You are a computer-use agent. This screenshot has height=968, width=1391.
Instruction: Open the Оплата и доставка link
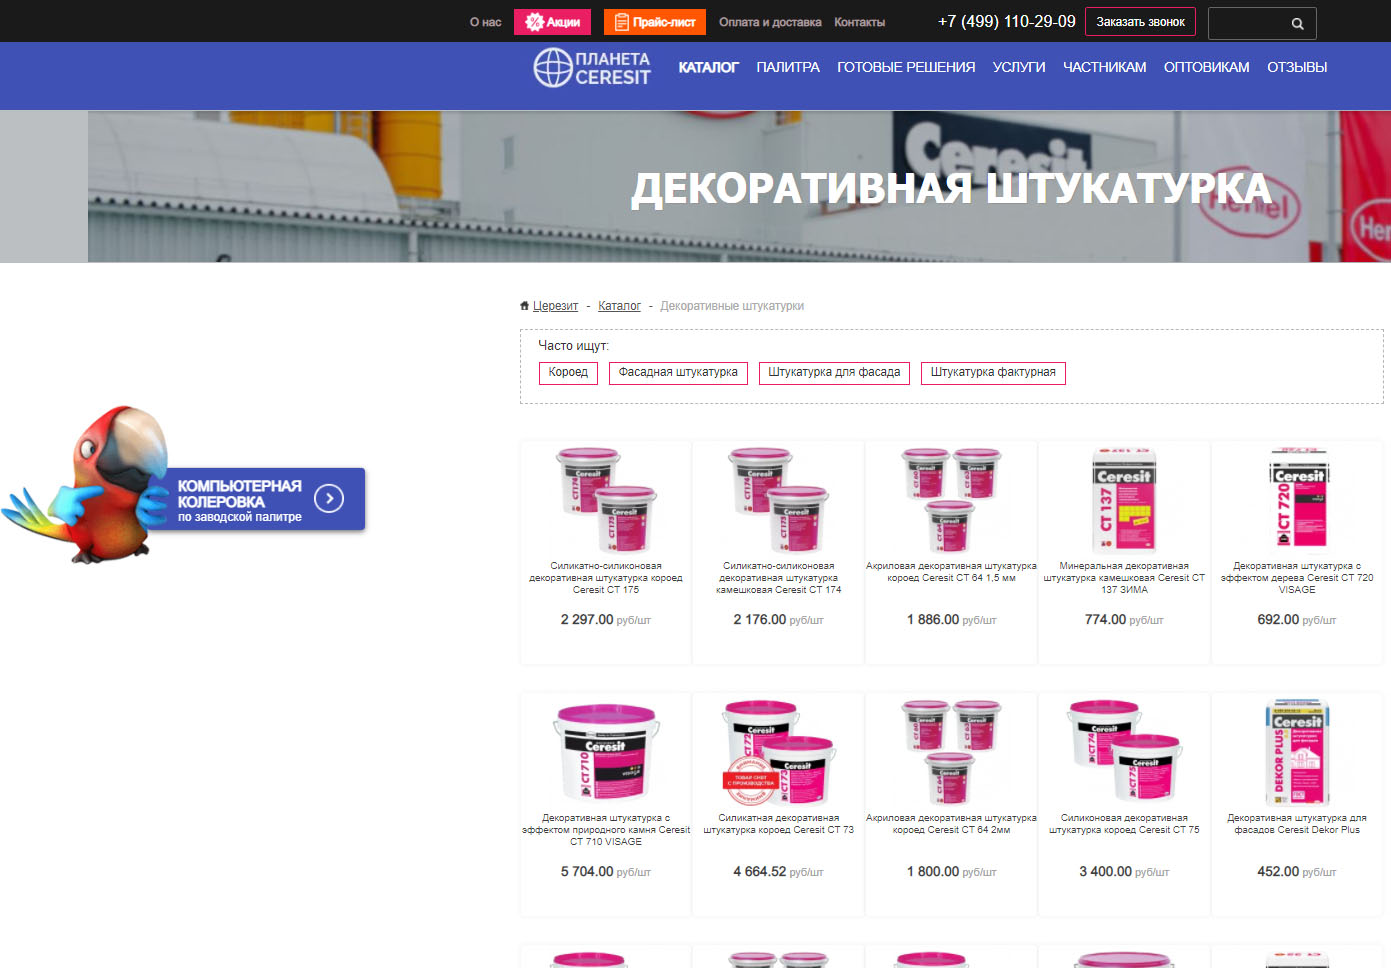coord(770,22)
